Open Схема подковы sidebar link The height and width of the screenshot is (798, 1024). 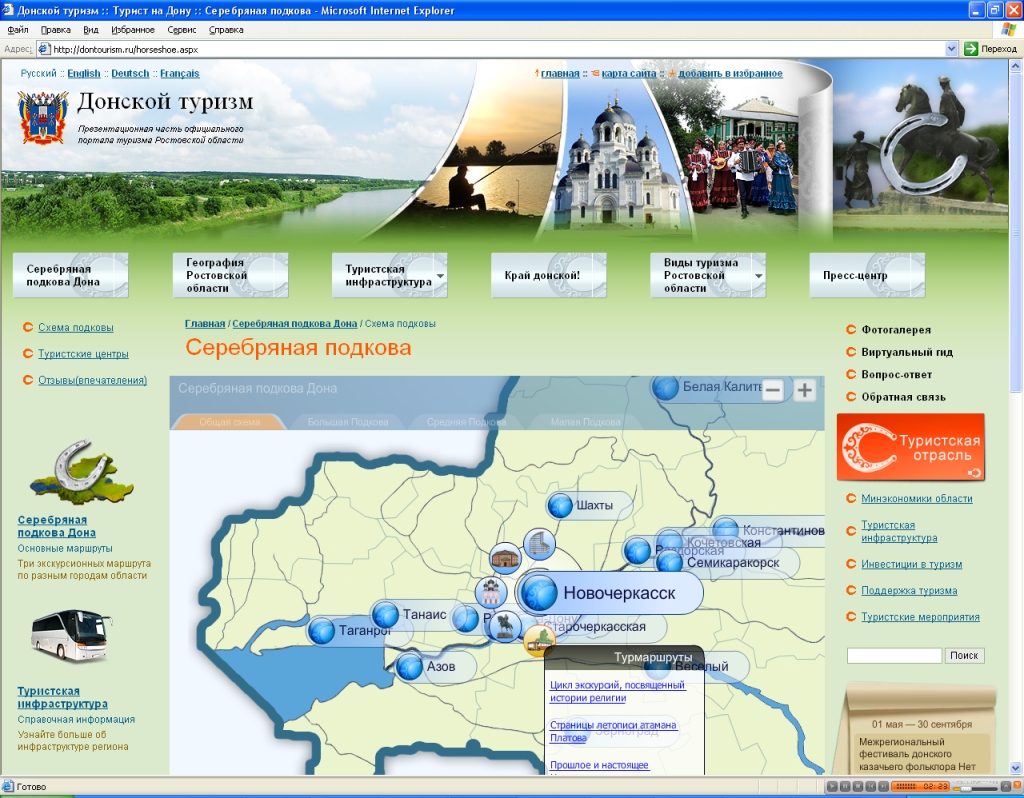pos(76,327)
